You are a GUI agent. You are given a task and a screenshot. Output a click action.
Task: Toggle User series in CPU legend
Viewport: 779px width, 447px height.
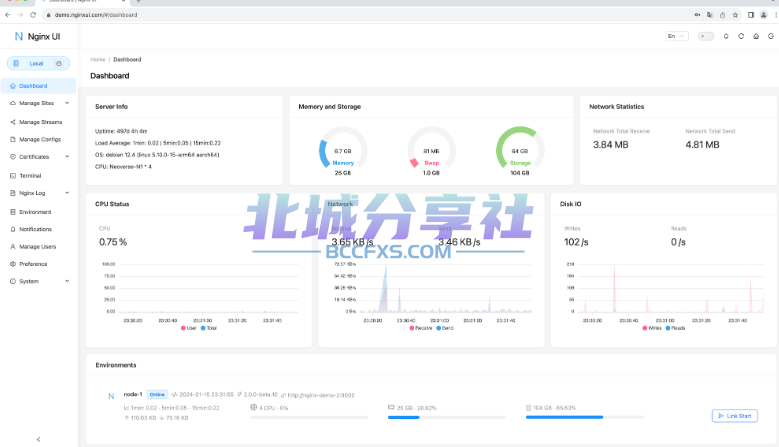click(x=189, y=328)
